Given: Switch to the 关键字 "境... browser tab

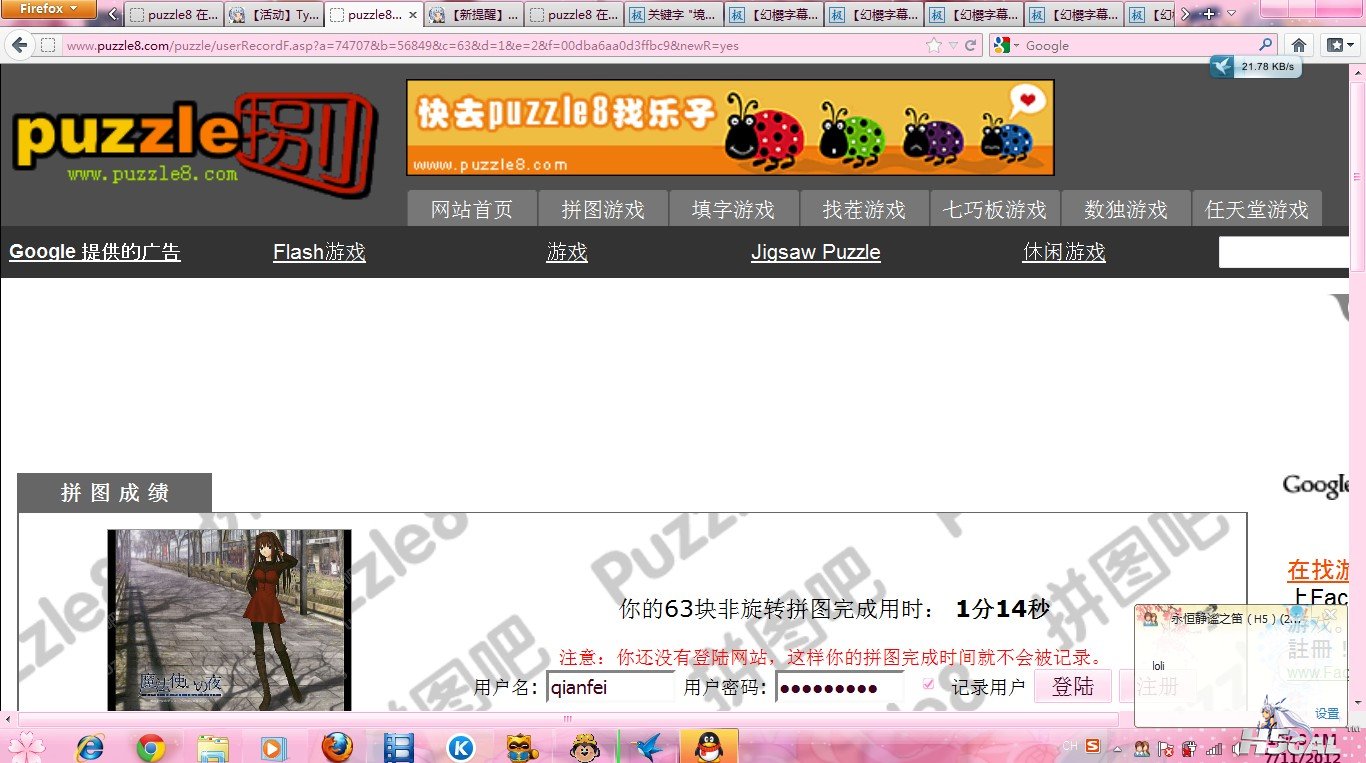Looking at the screenshot, I should pos(674,15).
